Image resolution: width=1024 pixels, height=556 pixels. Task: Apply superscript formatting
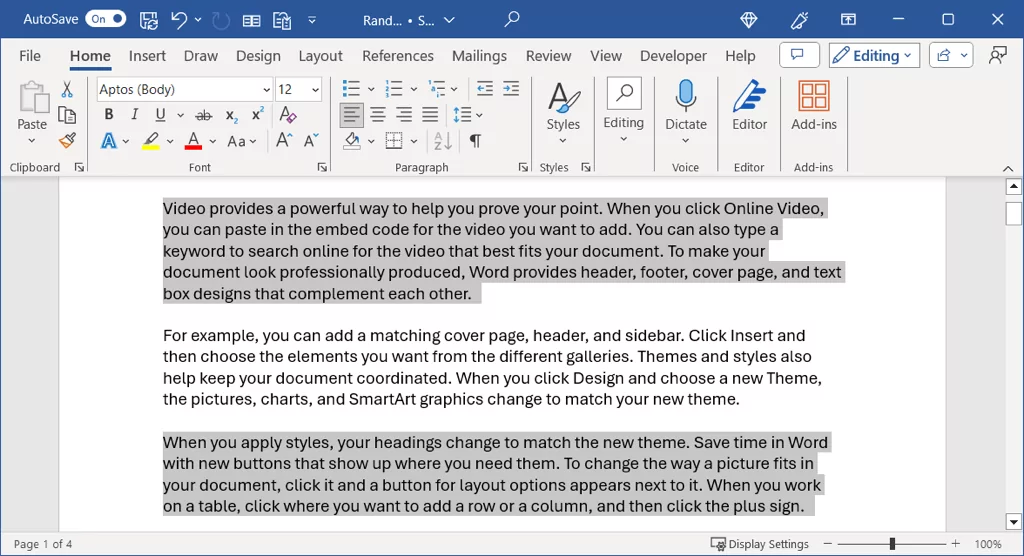257,114
